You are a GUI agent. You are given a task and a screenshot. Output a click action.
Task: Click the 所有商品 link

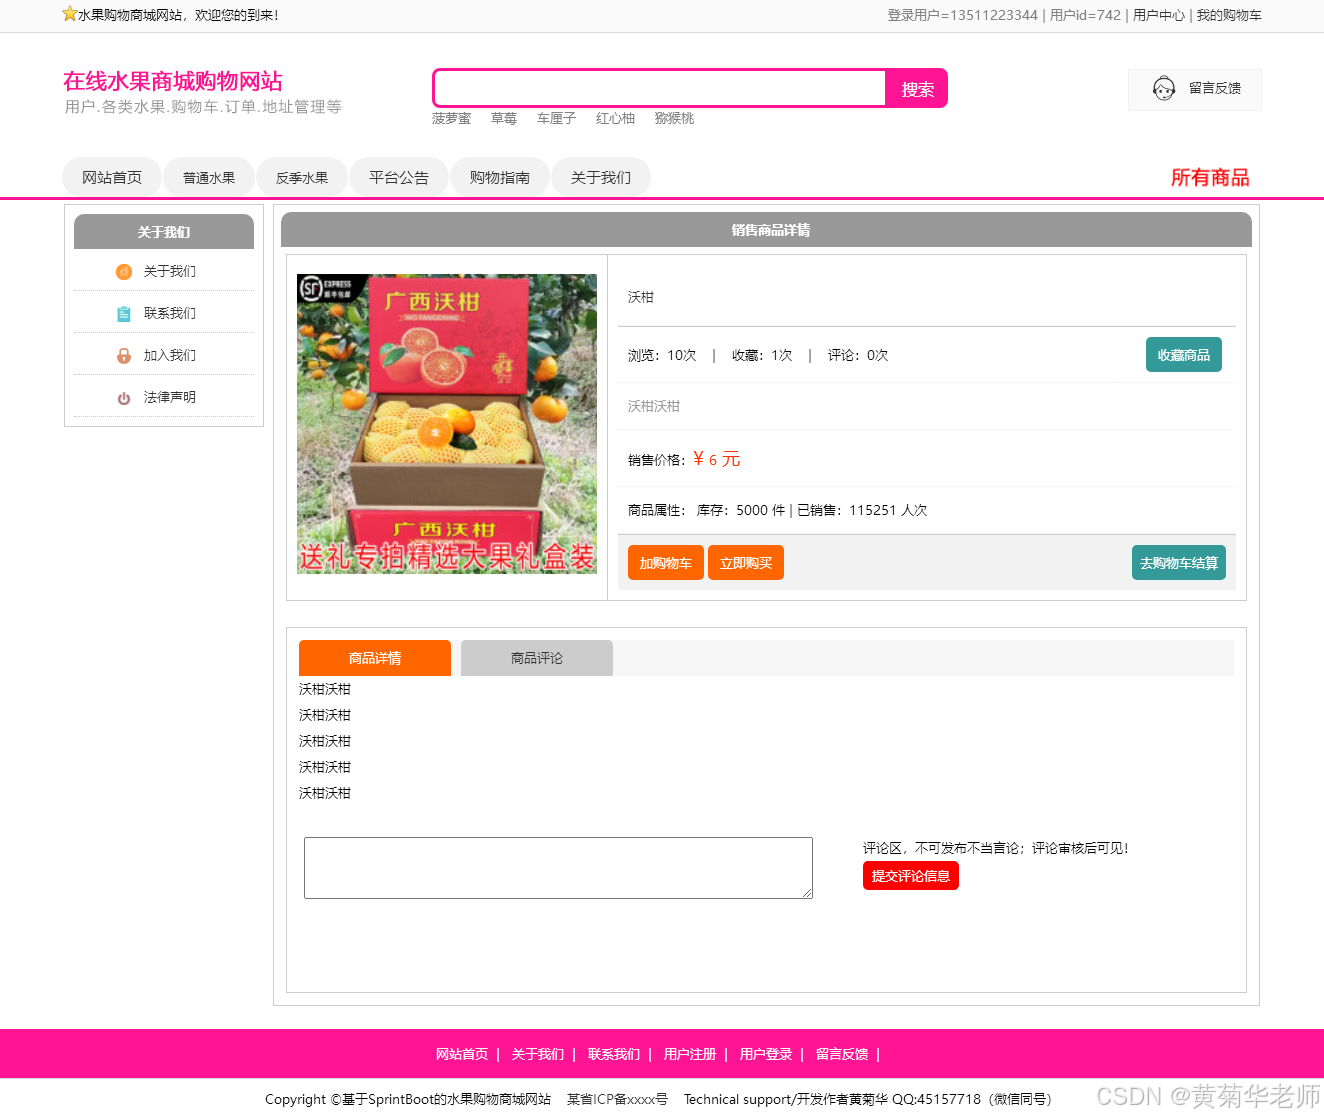pyautogui.click(x=1210, y=177)
